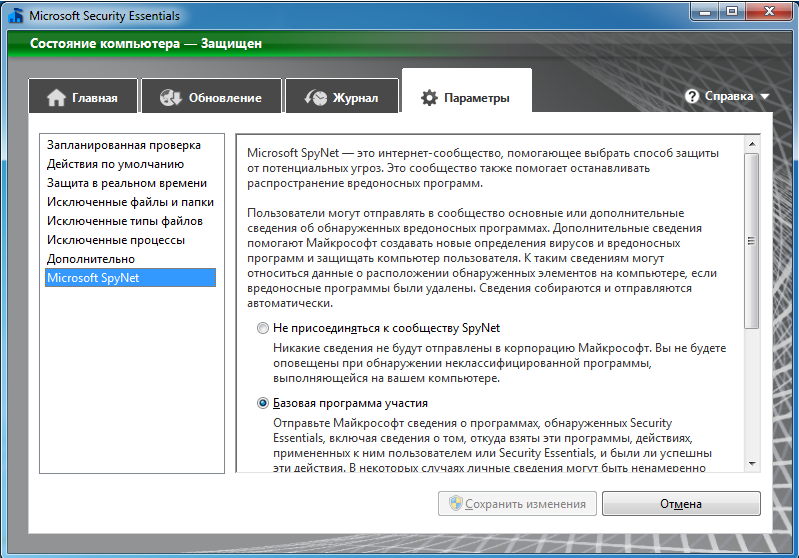Click the Состояние компьютера — Защищен status text
This screenshot has width=799, height=558.
click(x=146, y=44)
